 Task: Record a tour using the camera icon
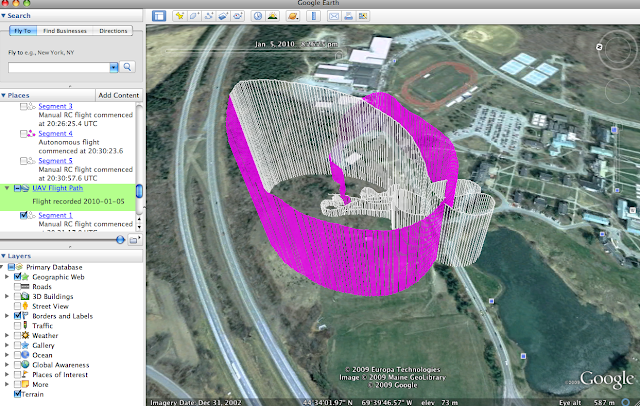pos(238,16)
